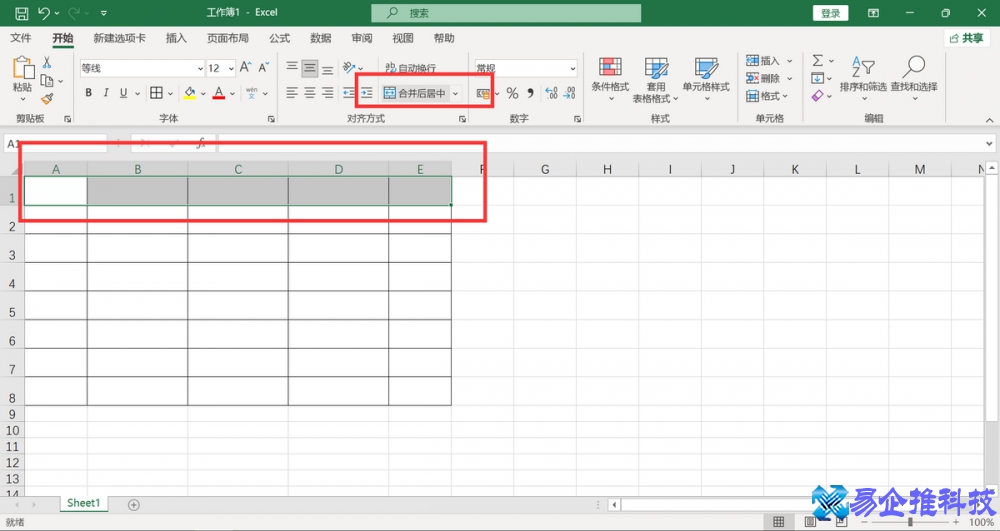Click the save icon in title bar
Viewport: 1000px width, 531px height.
click(21, 13)
